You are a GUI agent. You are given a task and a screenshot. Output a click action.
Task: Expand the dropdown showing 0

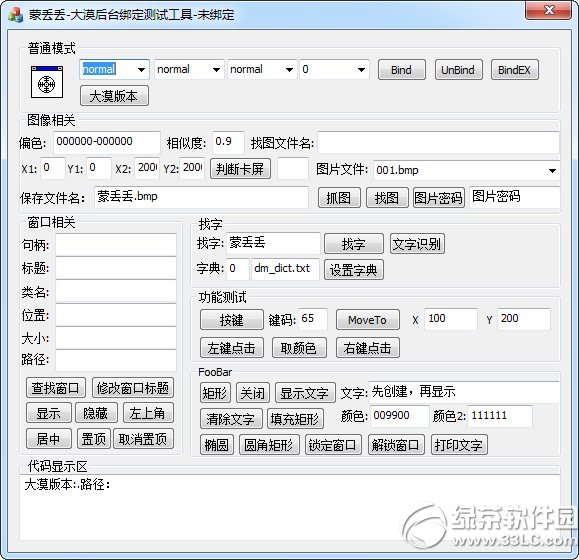pyautogui.click(x=334, y=69)
